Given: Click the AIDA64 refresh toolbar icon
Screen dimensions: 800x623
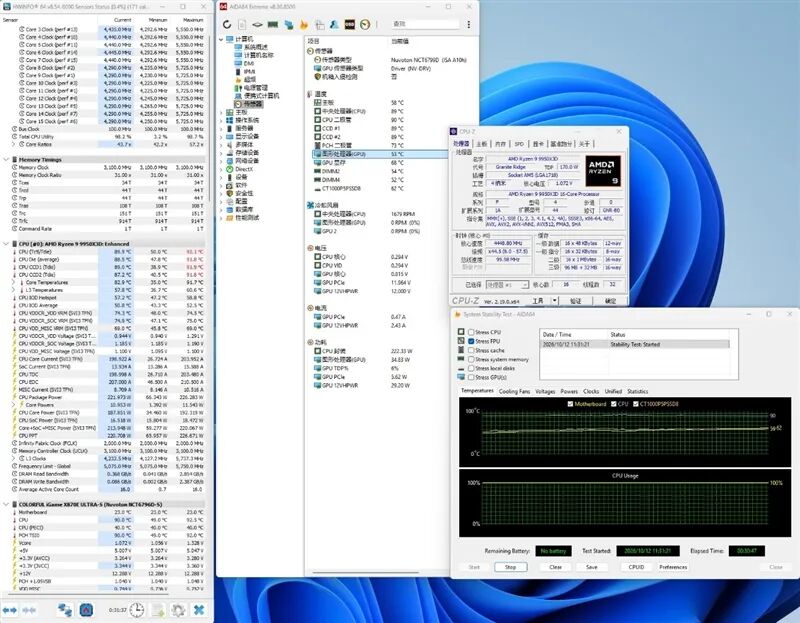Looking at the screenshot, I should coord(227,24).
